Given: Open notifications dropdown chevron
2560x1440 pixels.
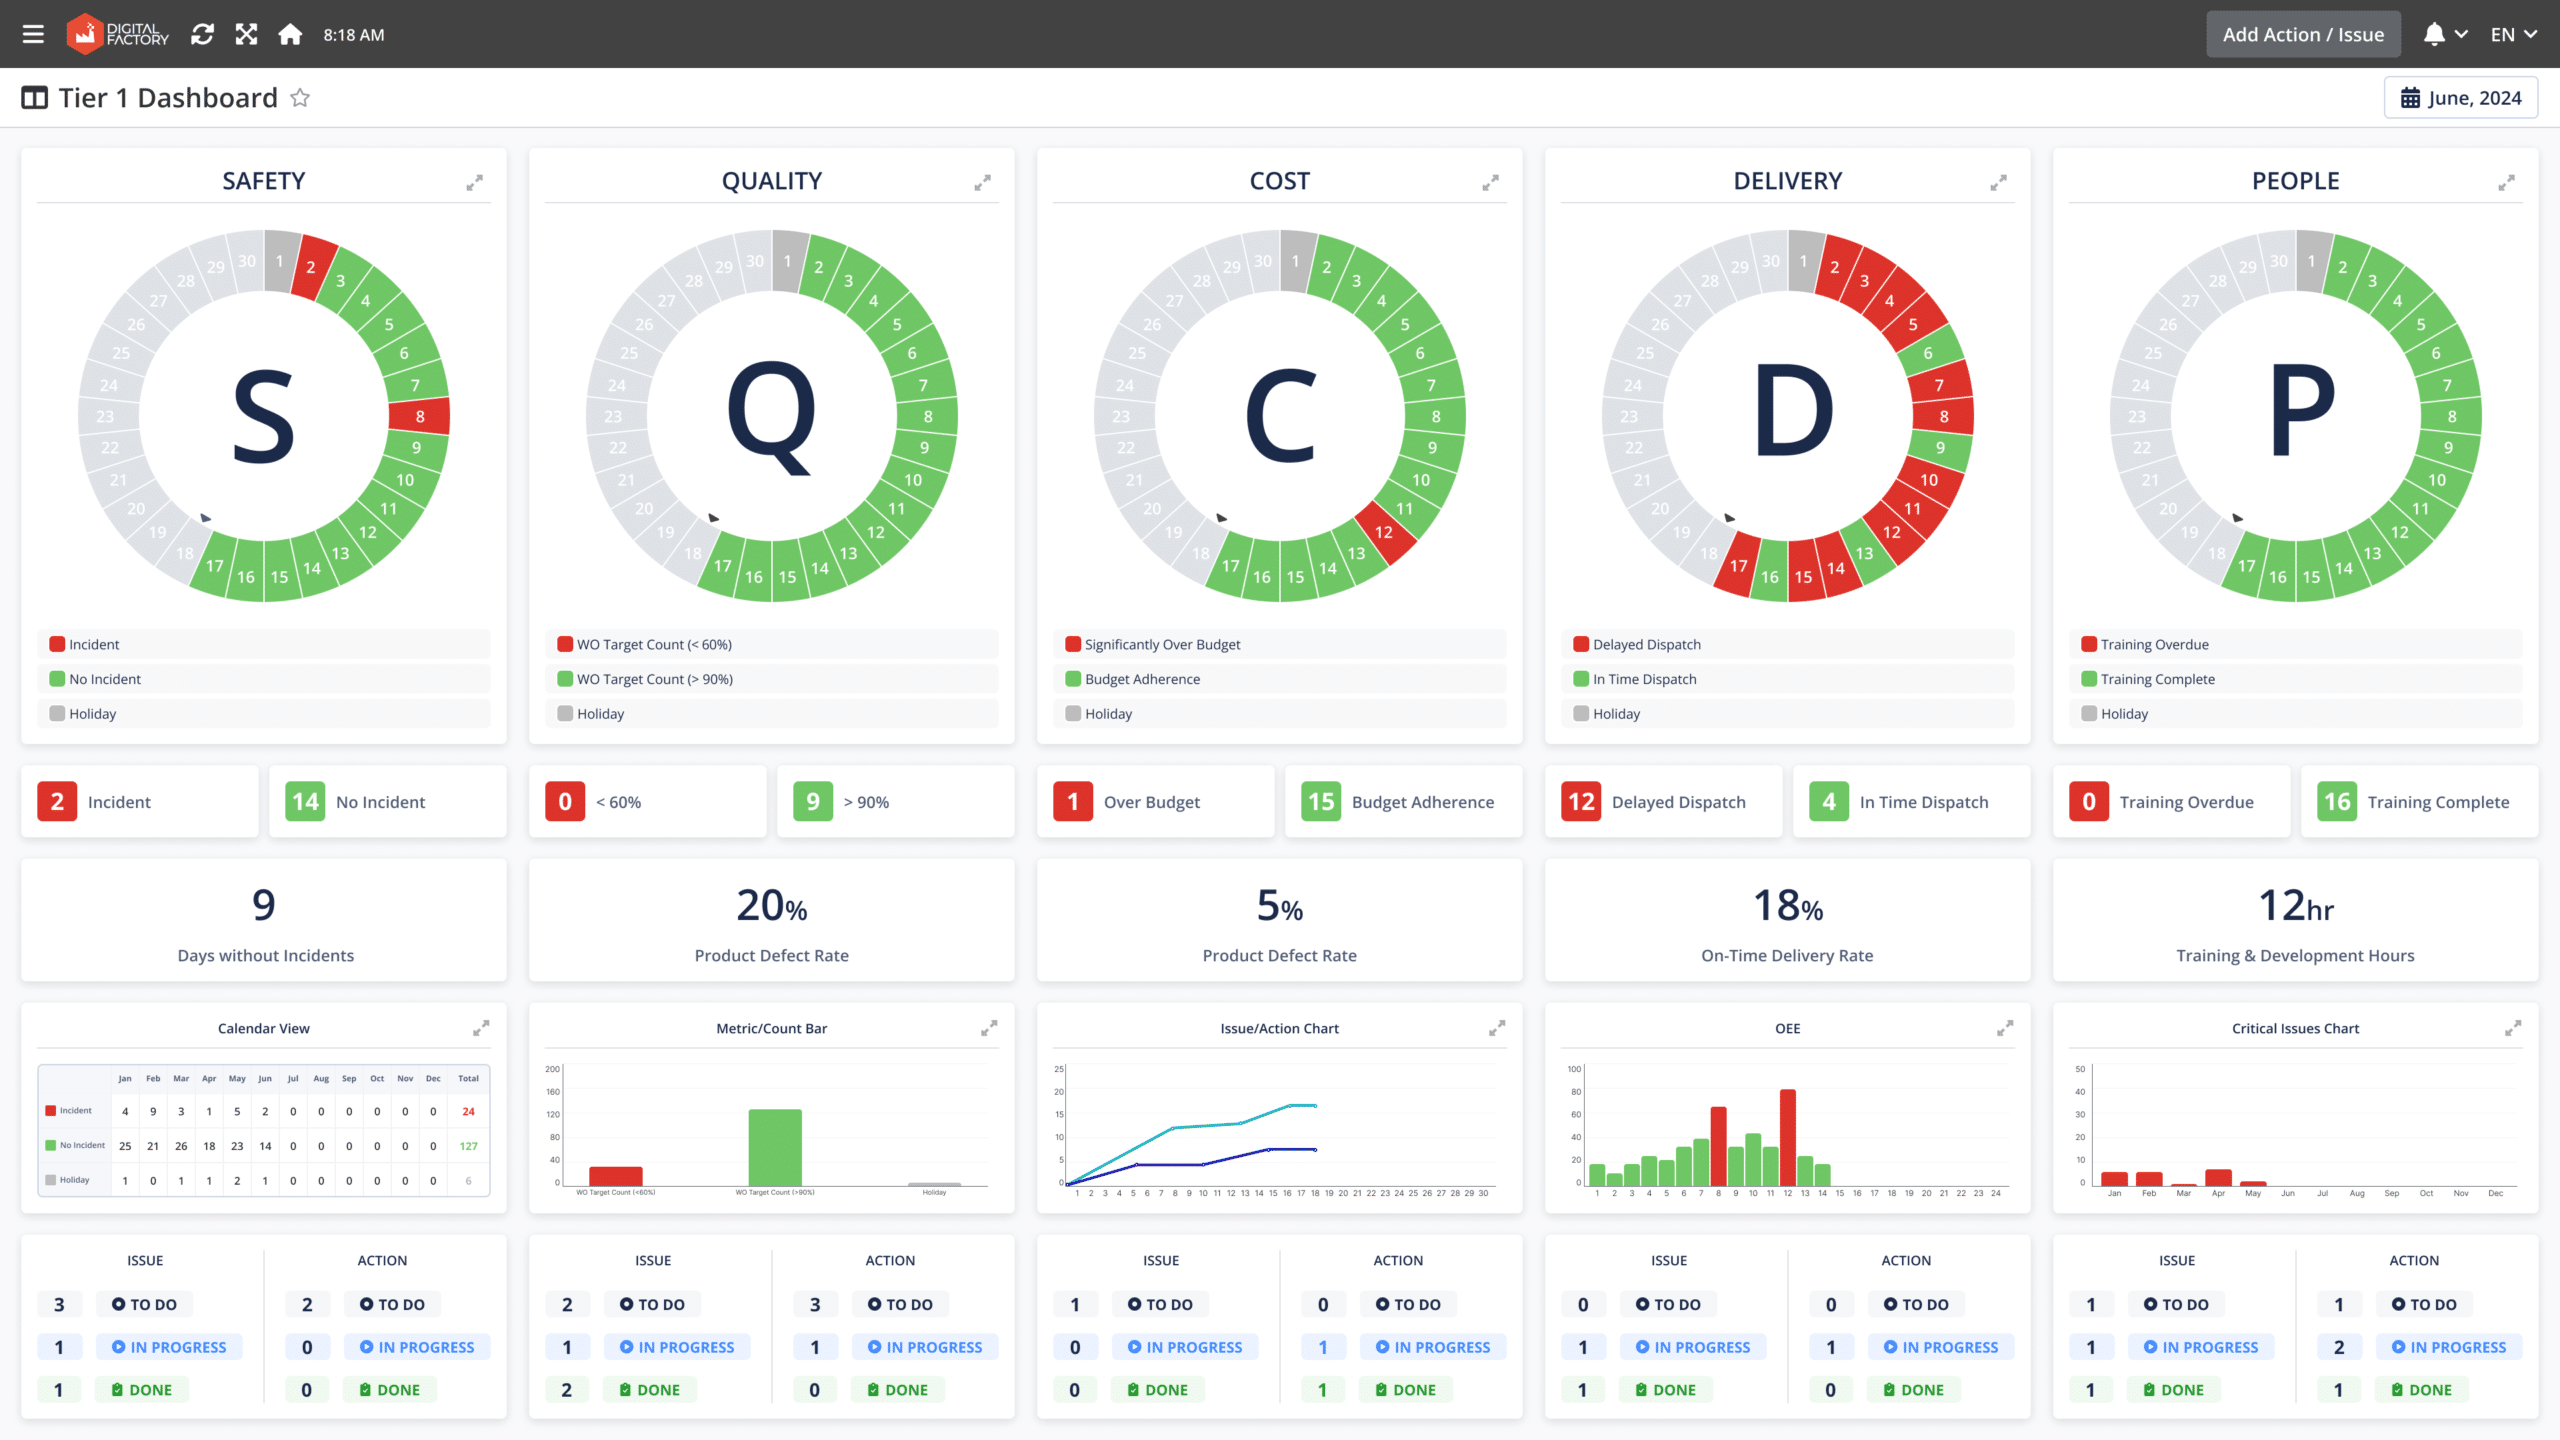Looking at the screenshot, I should coord(2461,34).
